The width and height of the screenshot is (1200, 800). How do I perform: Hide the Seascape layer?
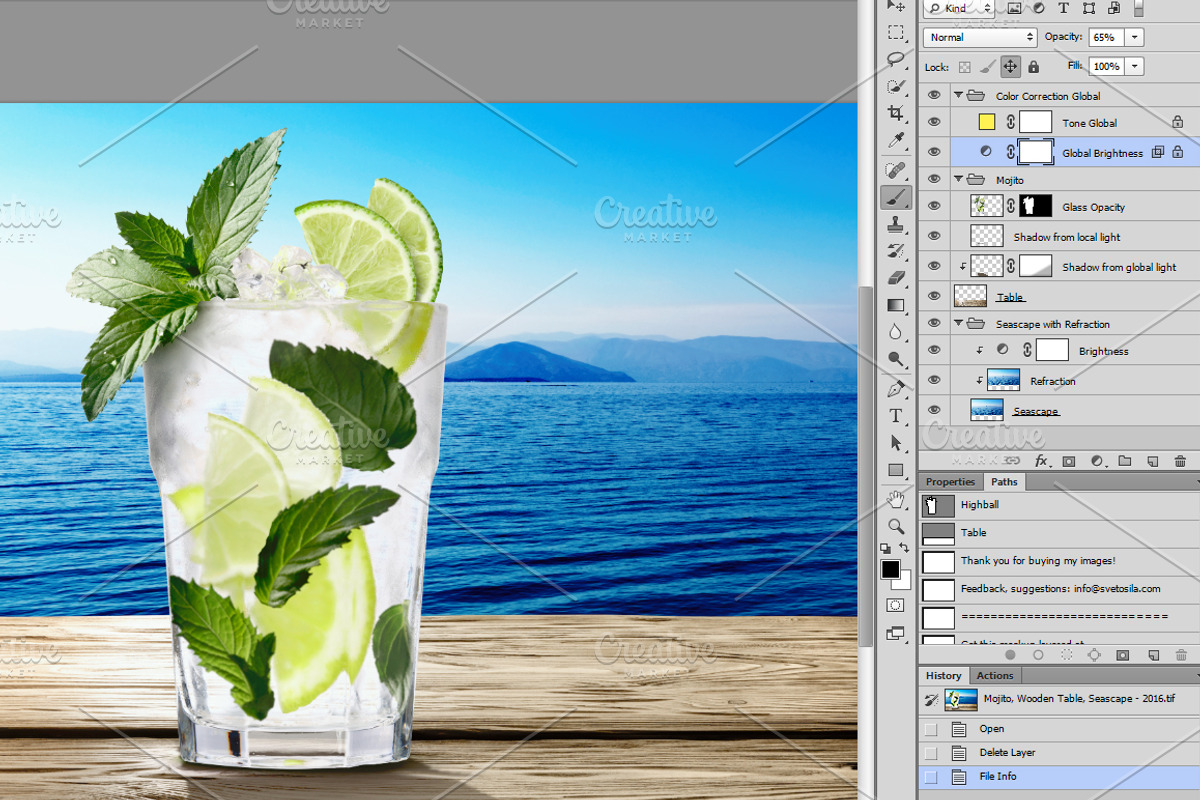pyautogui.click(x=934, y=410)
